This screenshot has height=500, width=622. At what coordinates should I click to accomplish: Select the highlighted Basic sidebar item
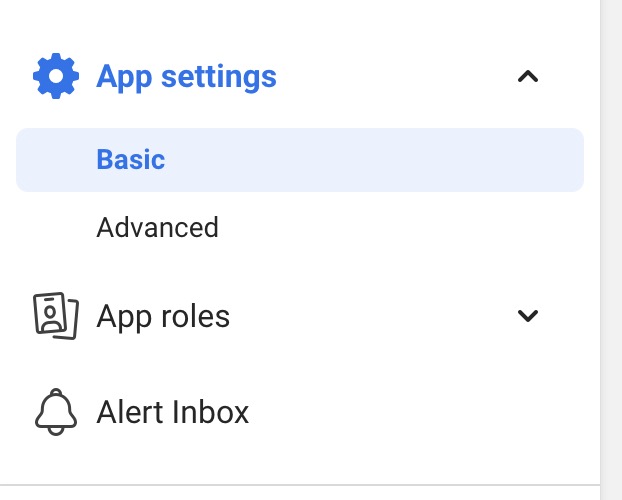coord(300,160)
